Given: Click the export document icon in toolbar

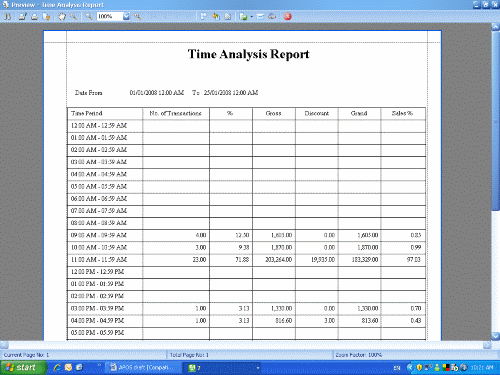Looking at the screenshot, I should coord(243,16).
